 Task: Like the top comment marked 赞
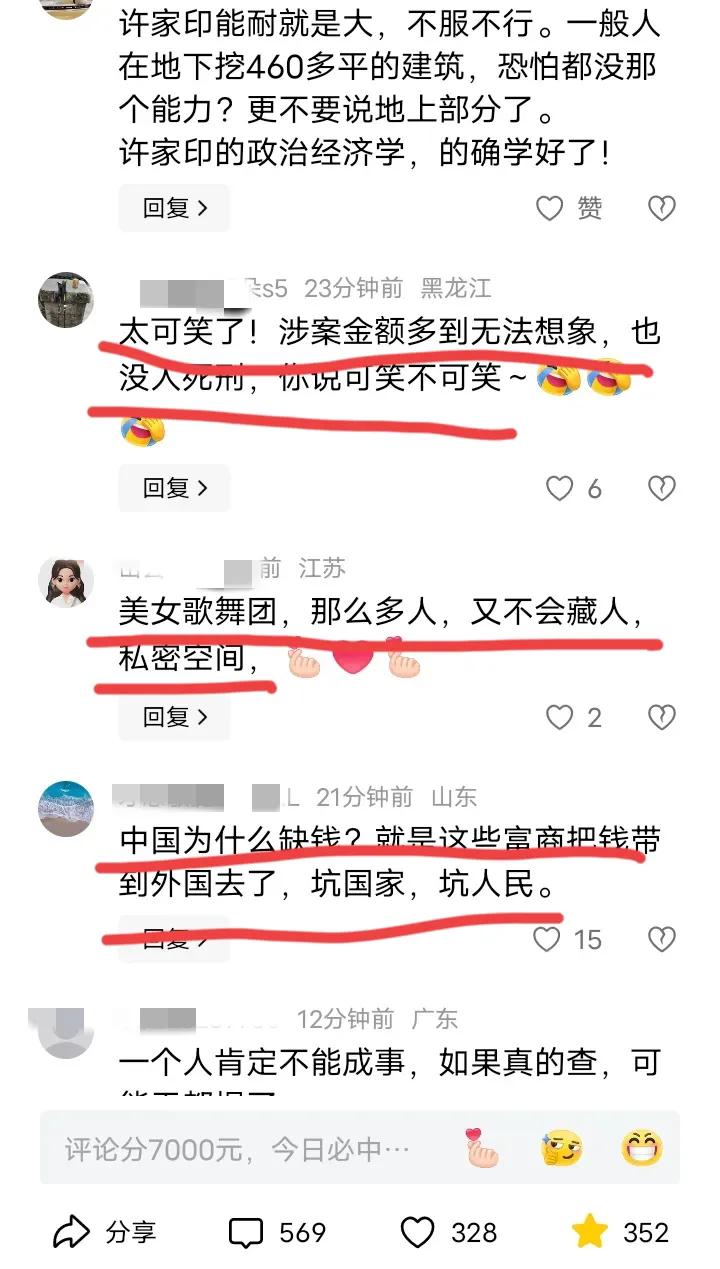(551, 208)
